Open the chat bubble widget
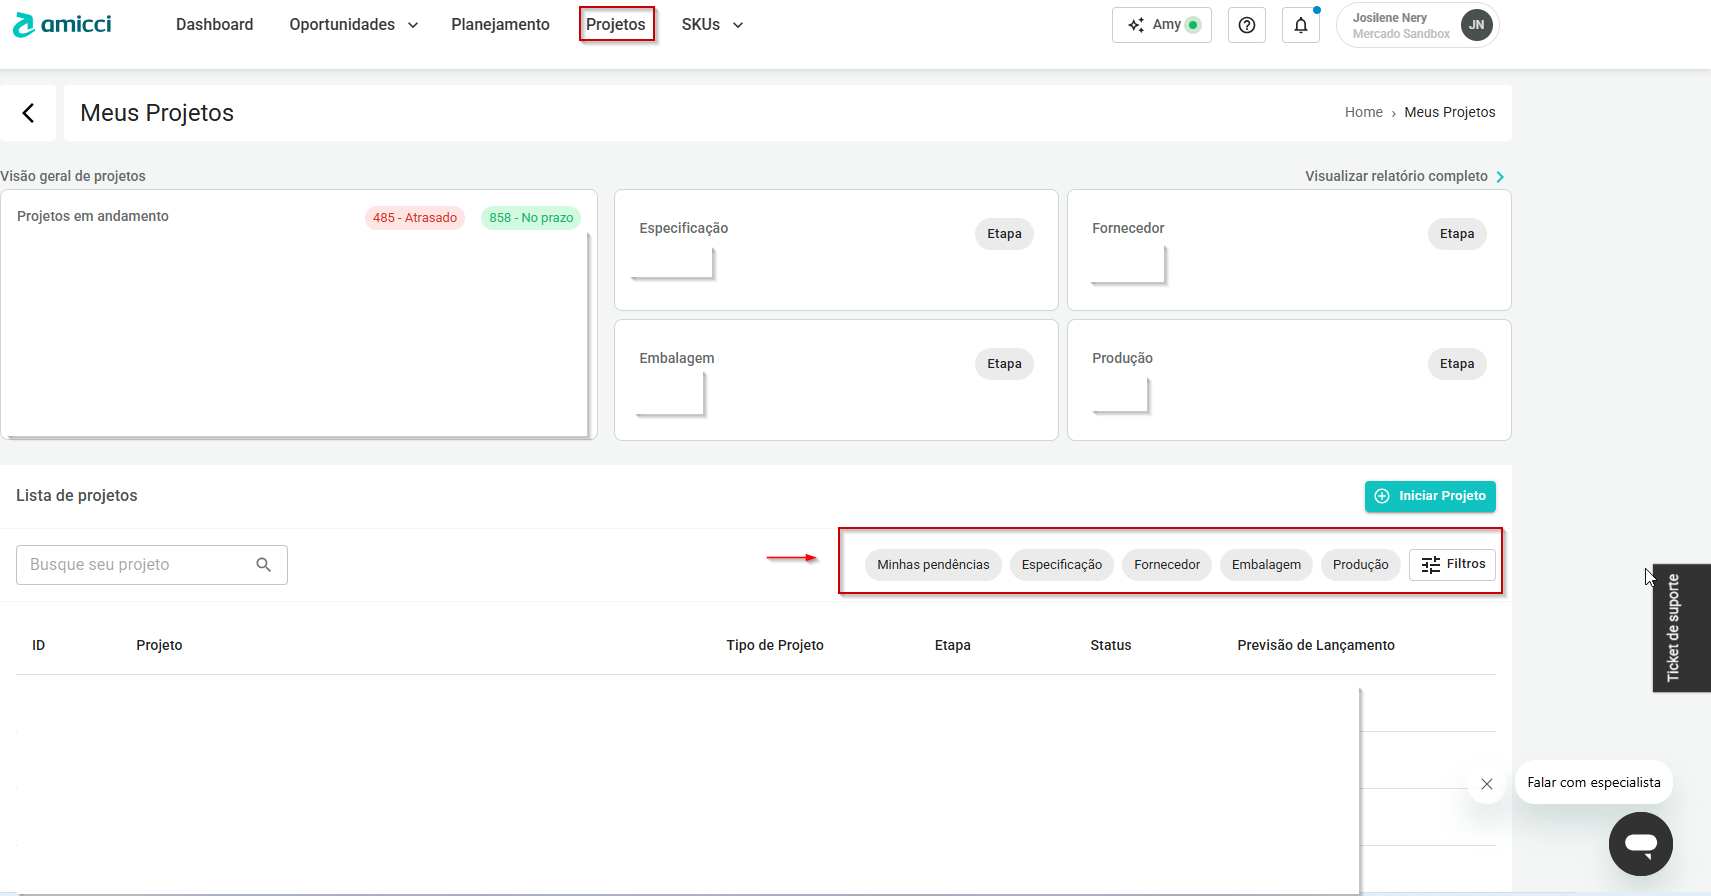This screenshot has width=1711, height=896. (1640, 844)
